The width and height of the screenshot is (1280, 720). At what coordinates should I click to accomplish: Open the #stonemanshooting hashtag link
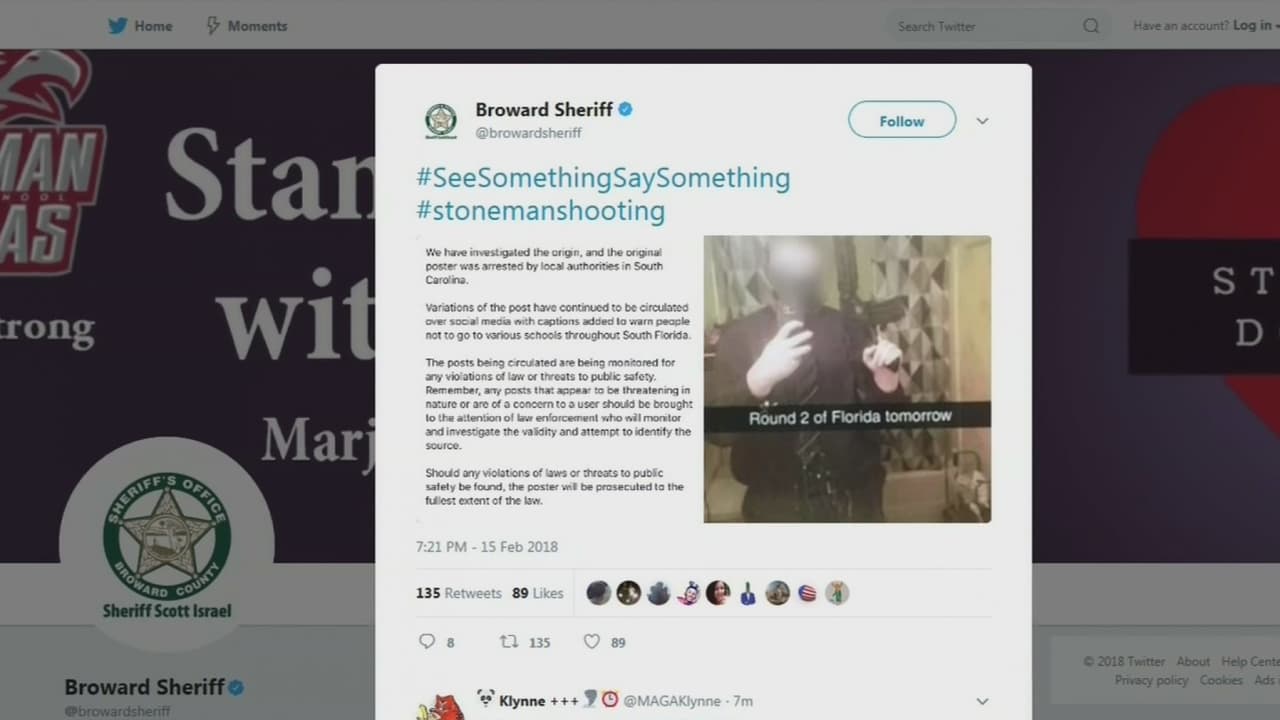click(x=540, y=211)
